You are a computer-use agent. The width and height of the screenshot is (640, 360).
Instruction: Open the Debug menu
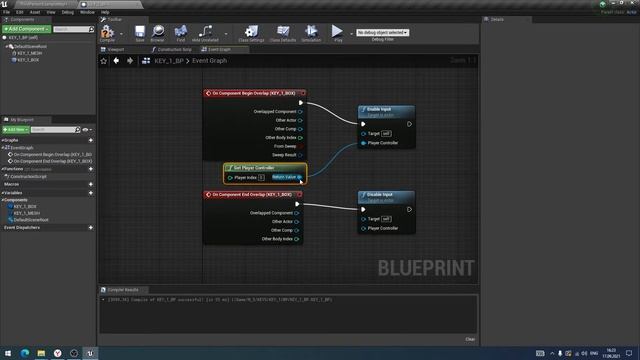68,12
